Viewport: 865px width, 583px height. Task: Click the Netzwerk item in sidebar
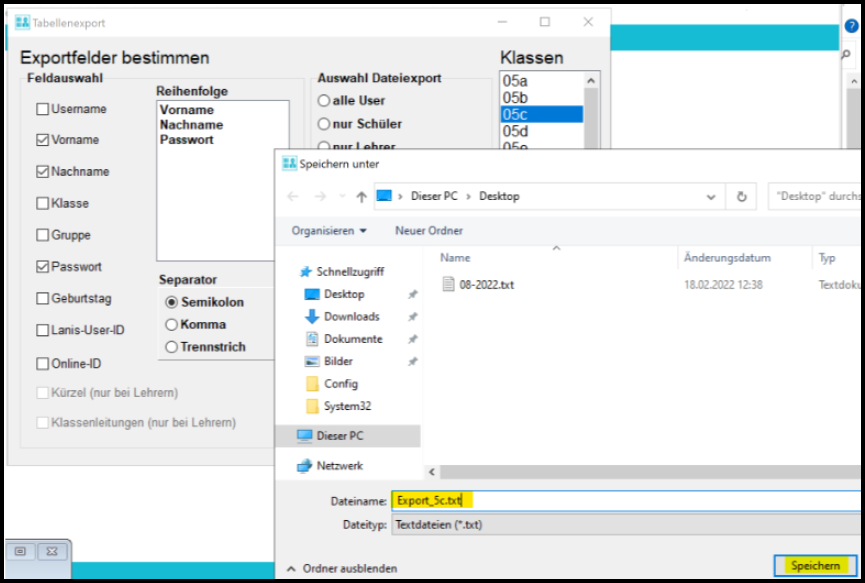(x=339, y=466)
